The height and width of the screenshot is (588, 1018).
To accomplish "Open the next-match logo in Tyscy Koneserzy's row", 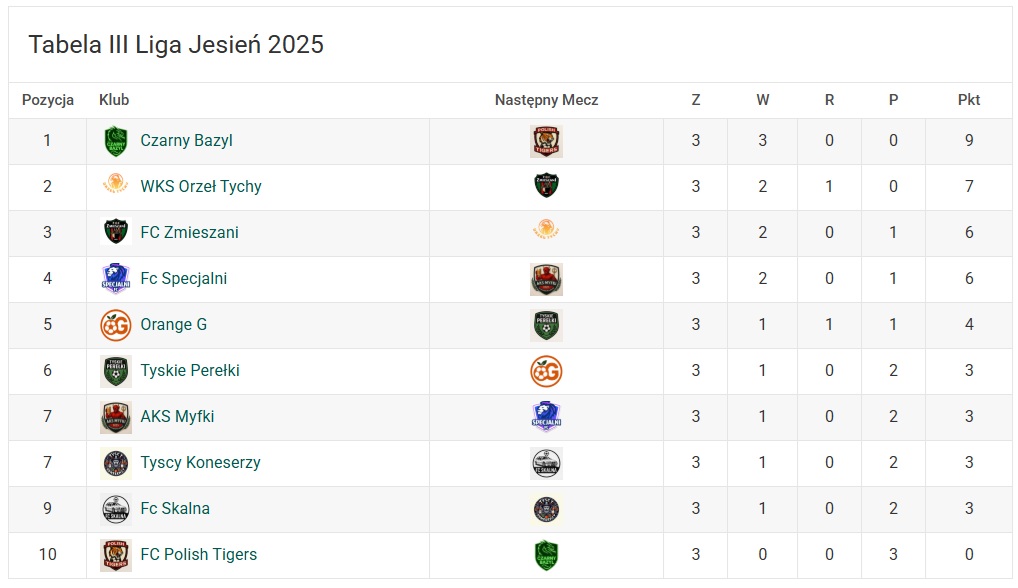I will [x=546, y=463].
